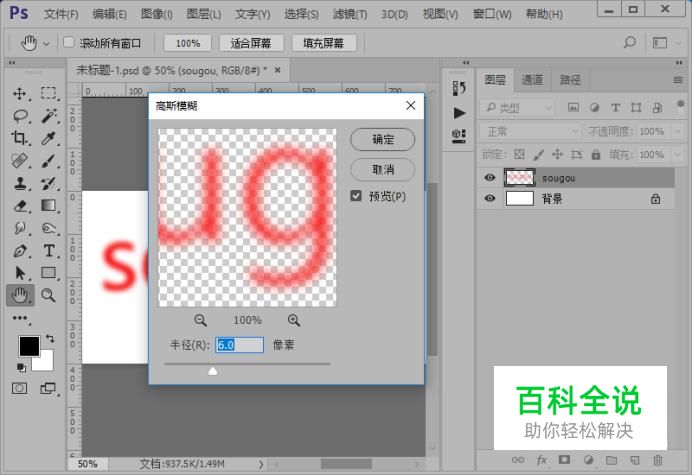Select the Eyedropper tool

49,138
